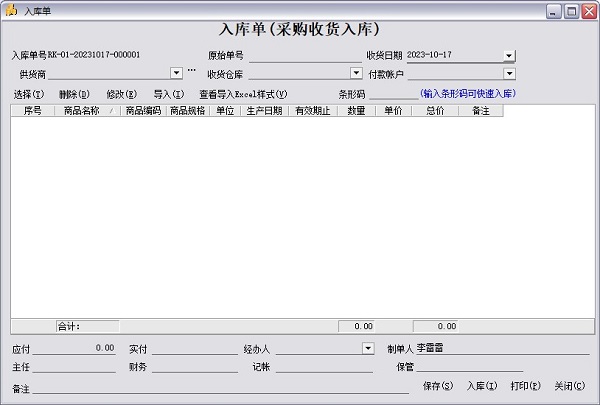Click 查看导入Excel样式(V)
The height and width of the screenshot is (405, 600).
243,94
